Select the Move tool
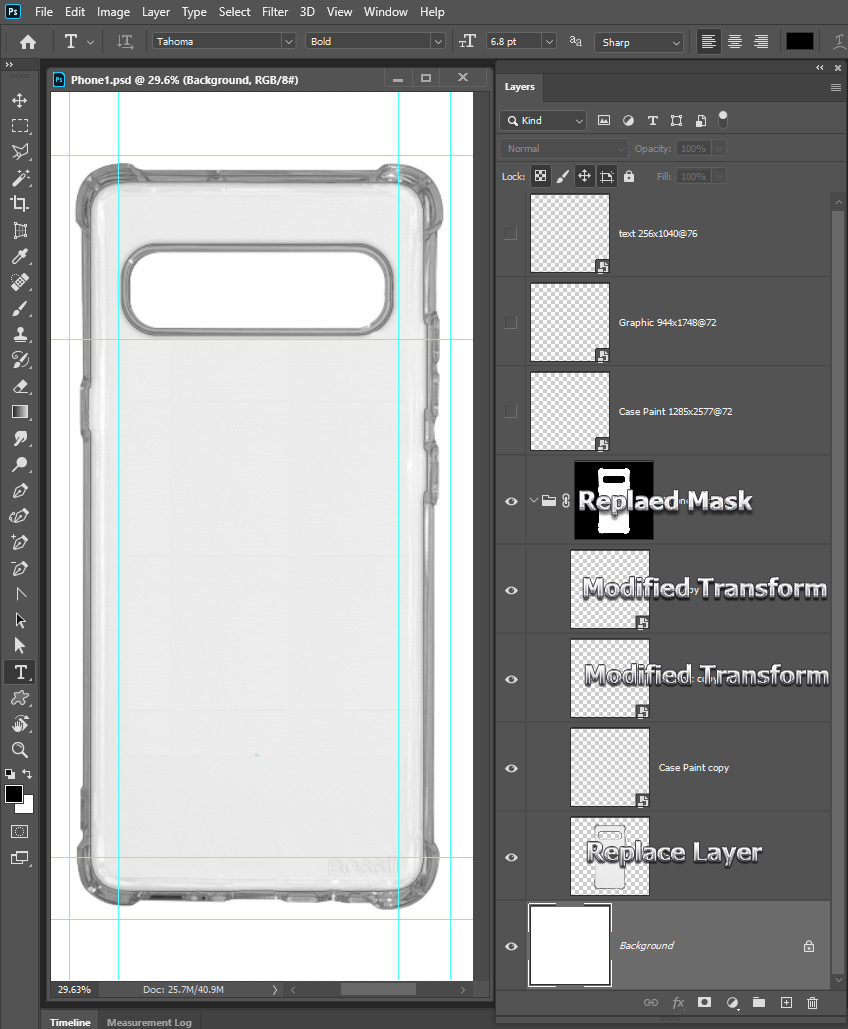 20,100
